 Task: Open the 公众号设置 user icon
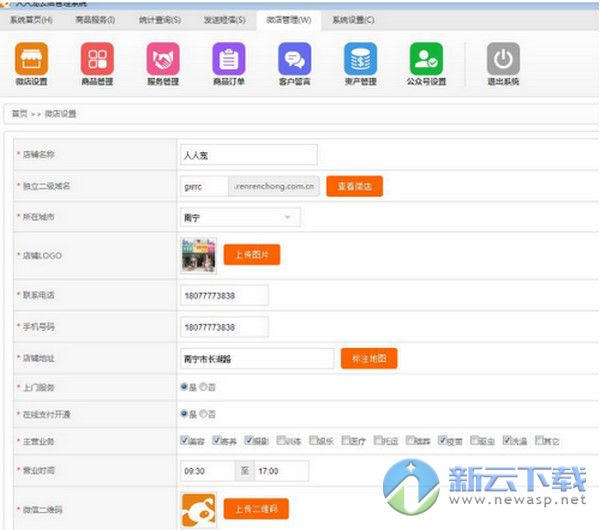point(426,59)
